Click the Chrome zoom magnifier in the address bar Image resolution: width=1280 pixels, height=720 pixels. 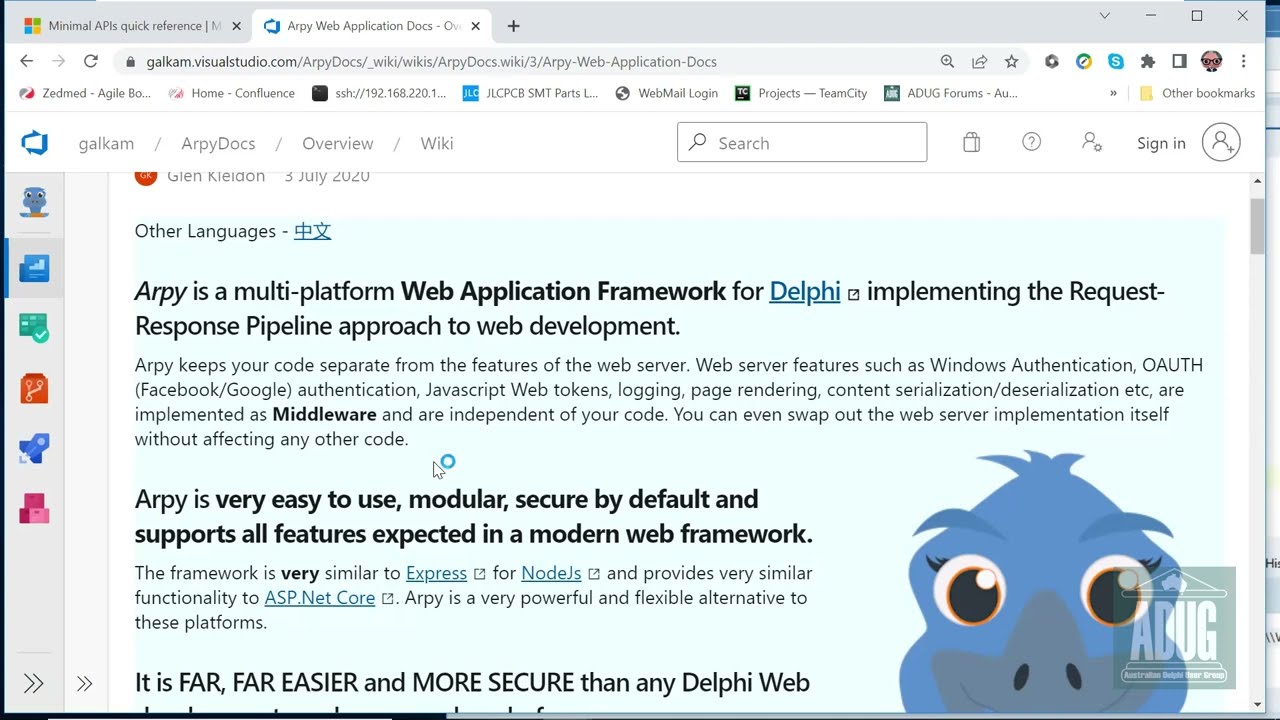(947, 61)
